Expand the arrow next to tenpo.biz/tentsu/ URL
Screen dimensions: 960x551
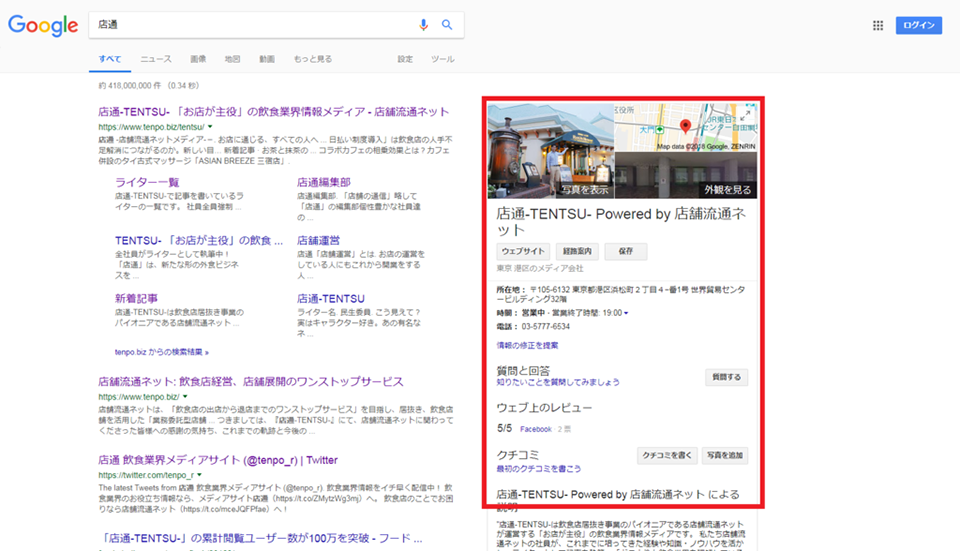(210, 127)
